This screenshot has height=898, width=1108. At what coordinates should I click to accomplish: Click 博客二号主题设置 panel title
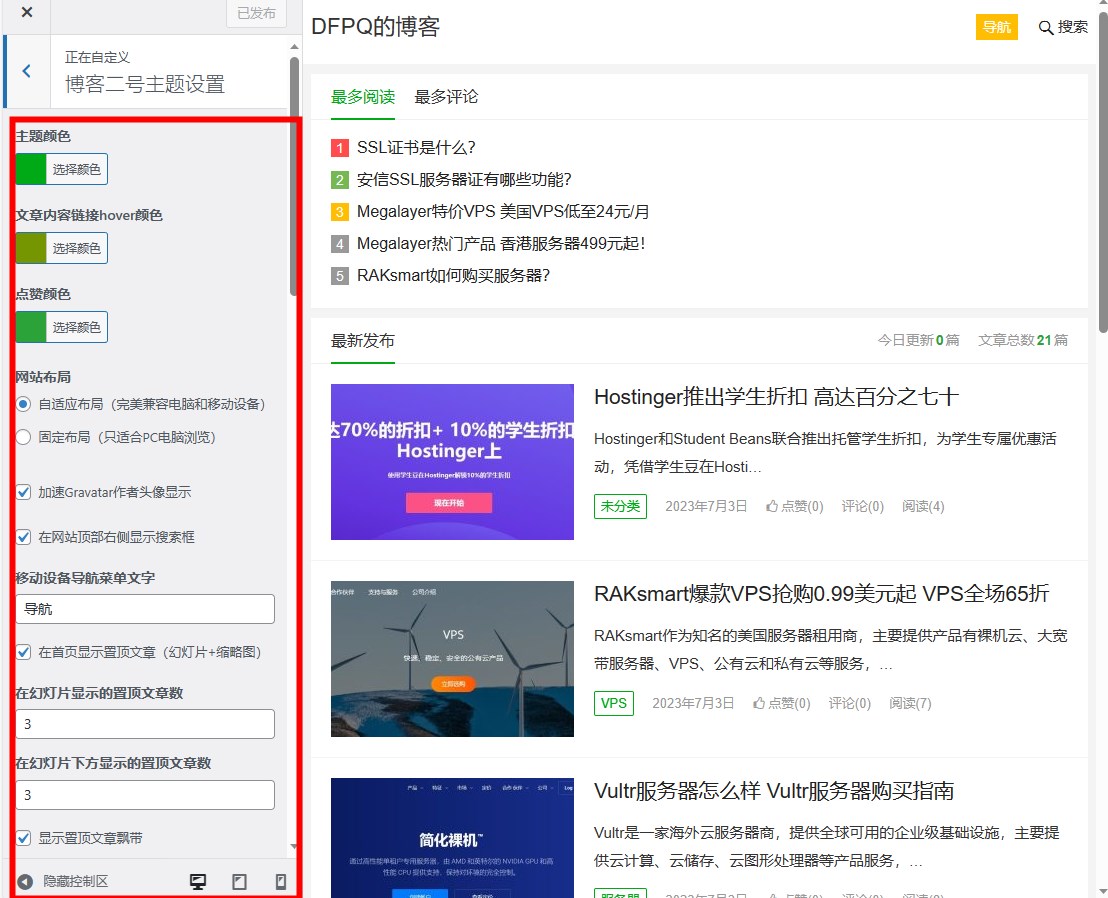point(145,84)
